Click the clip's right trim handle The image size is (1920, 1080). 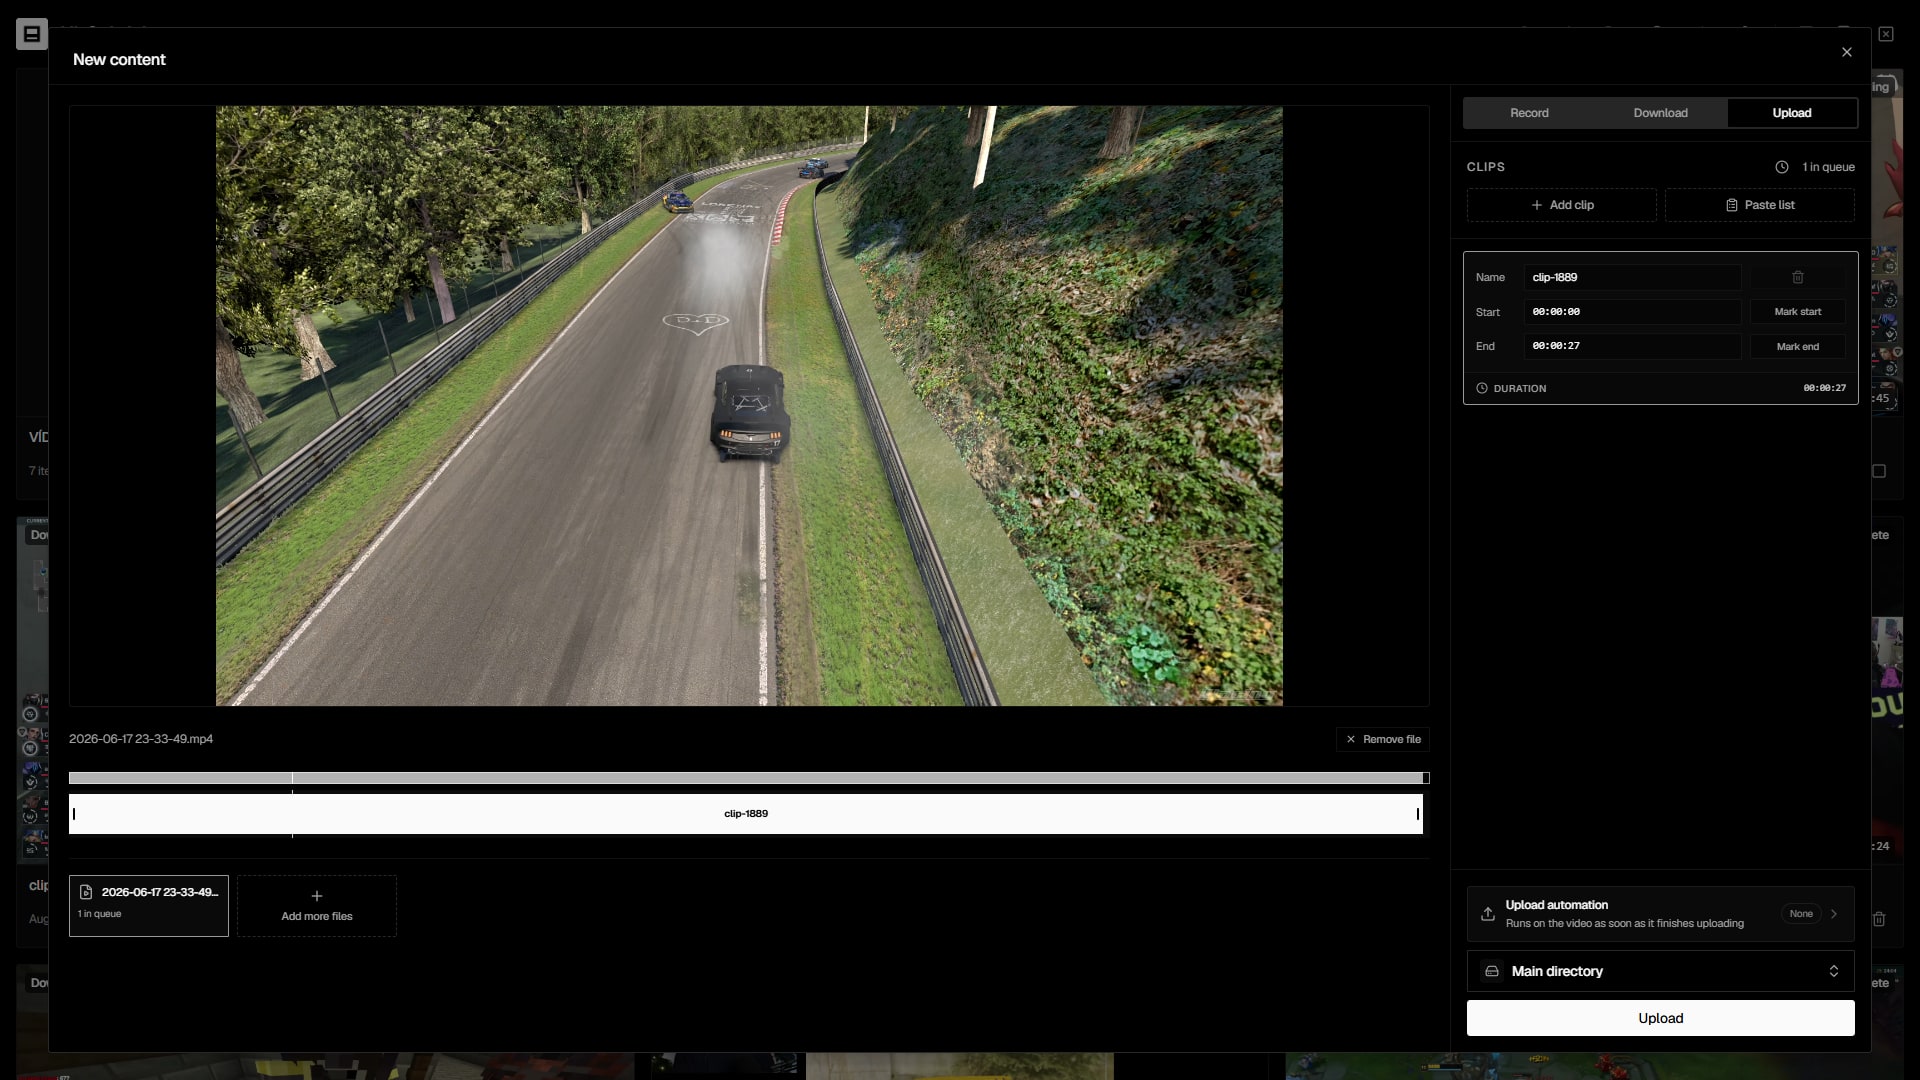click(1418, 814)
